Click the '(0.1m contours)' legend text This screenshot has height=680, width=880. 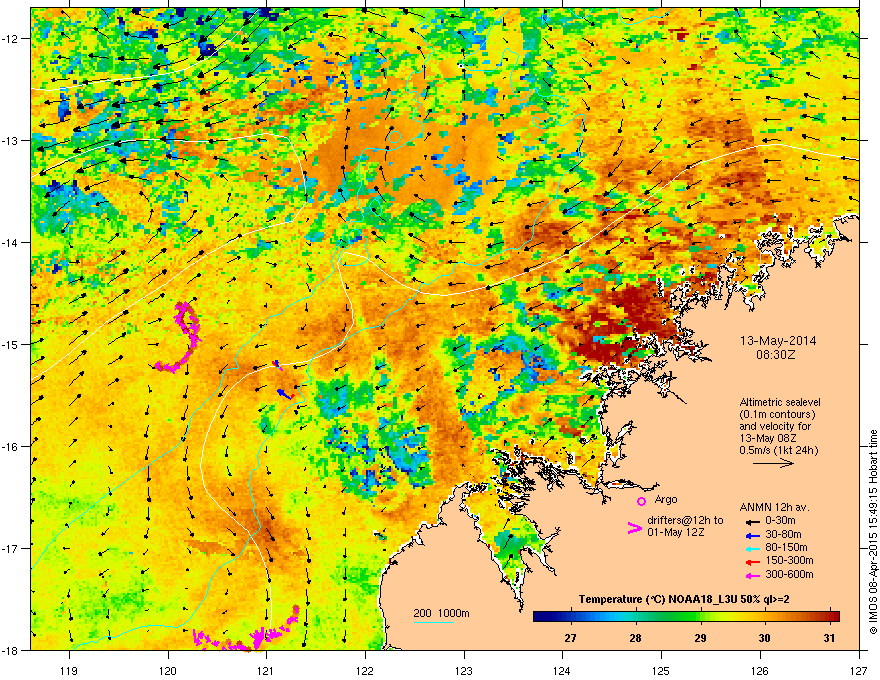point(777,414)
